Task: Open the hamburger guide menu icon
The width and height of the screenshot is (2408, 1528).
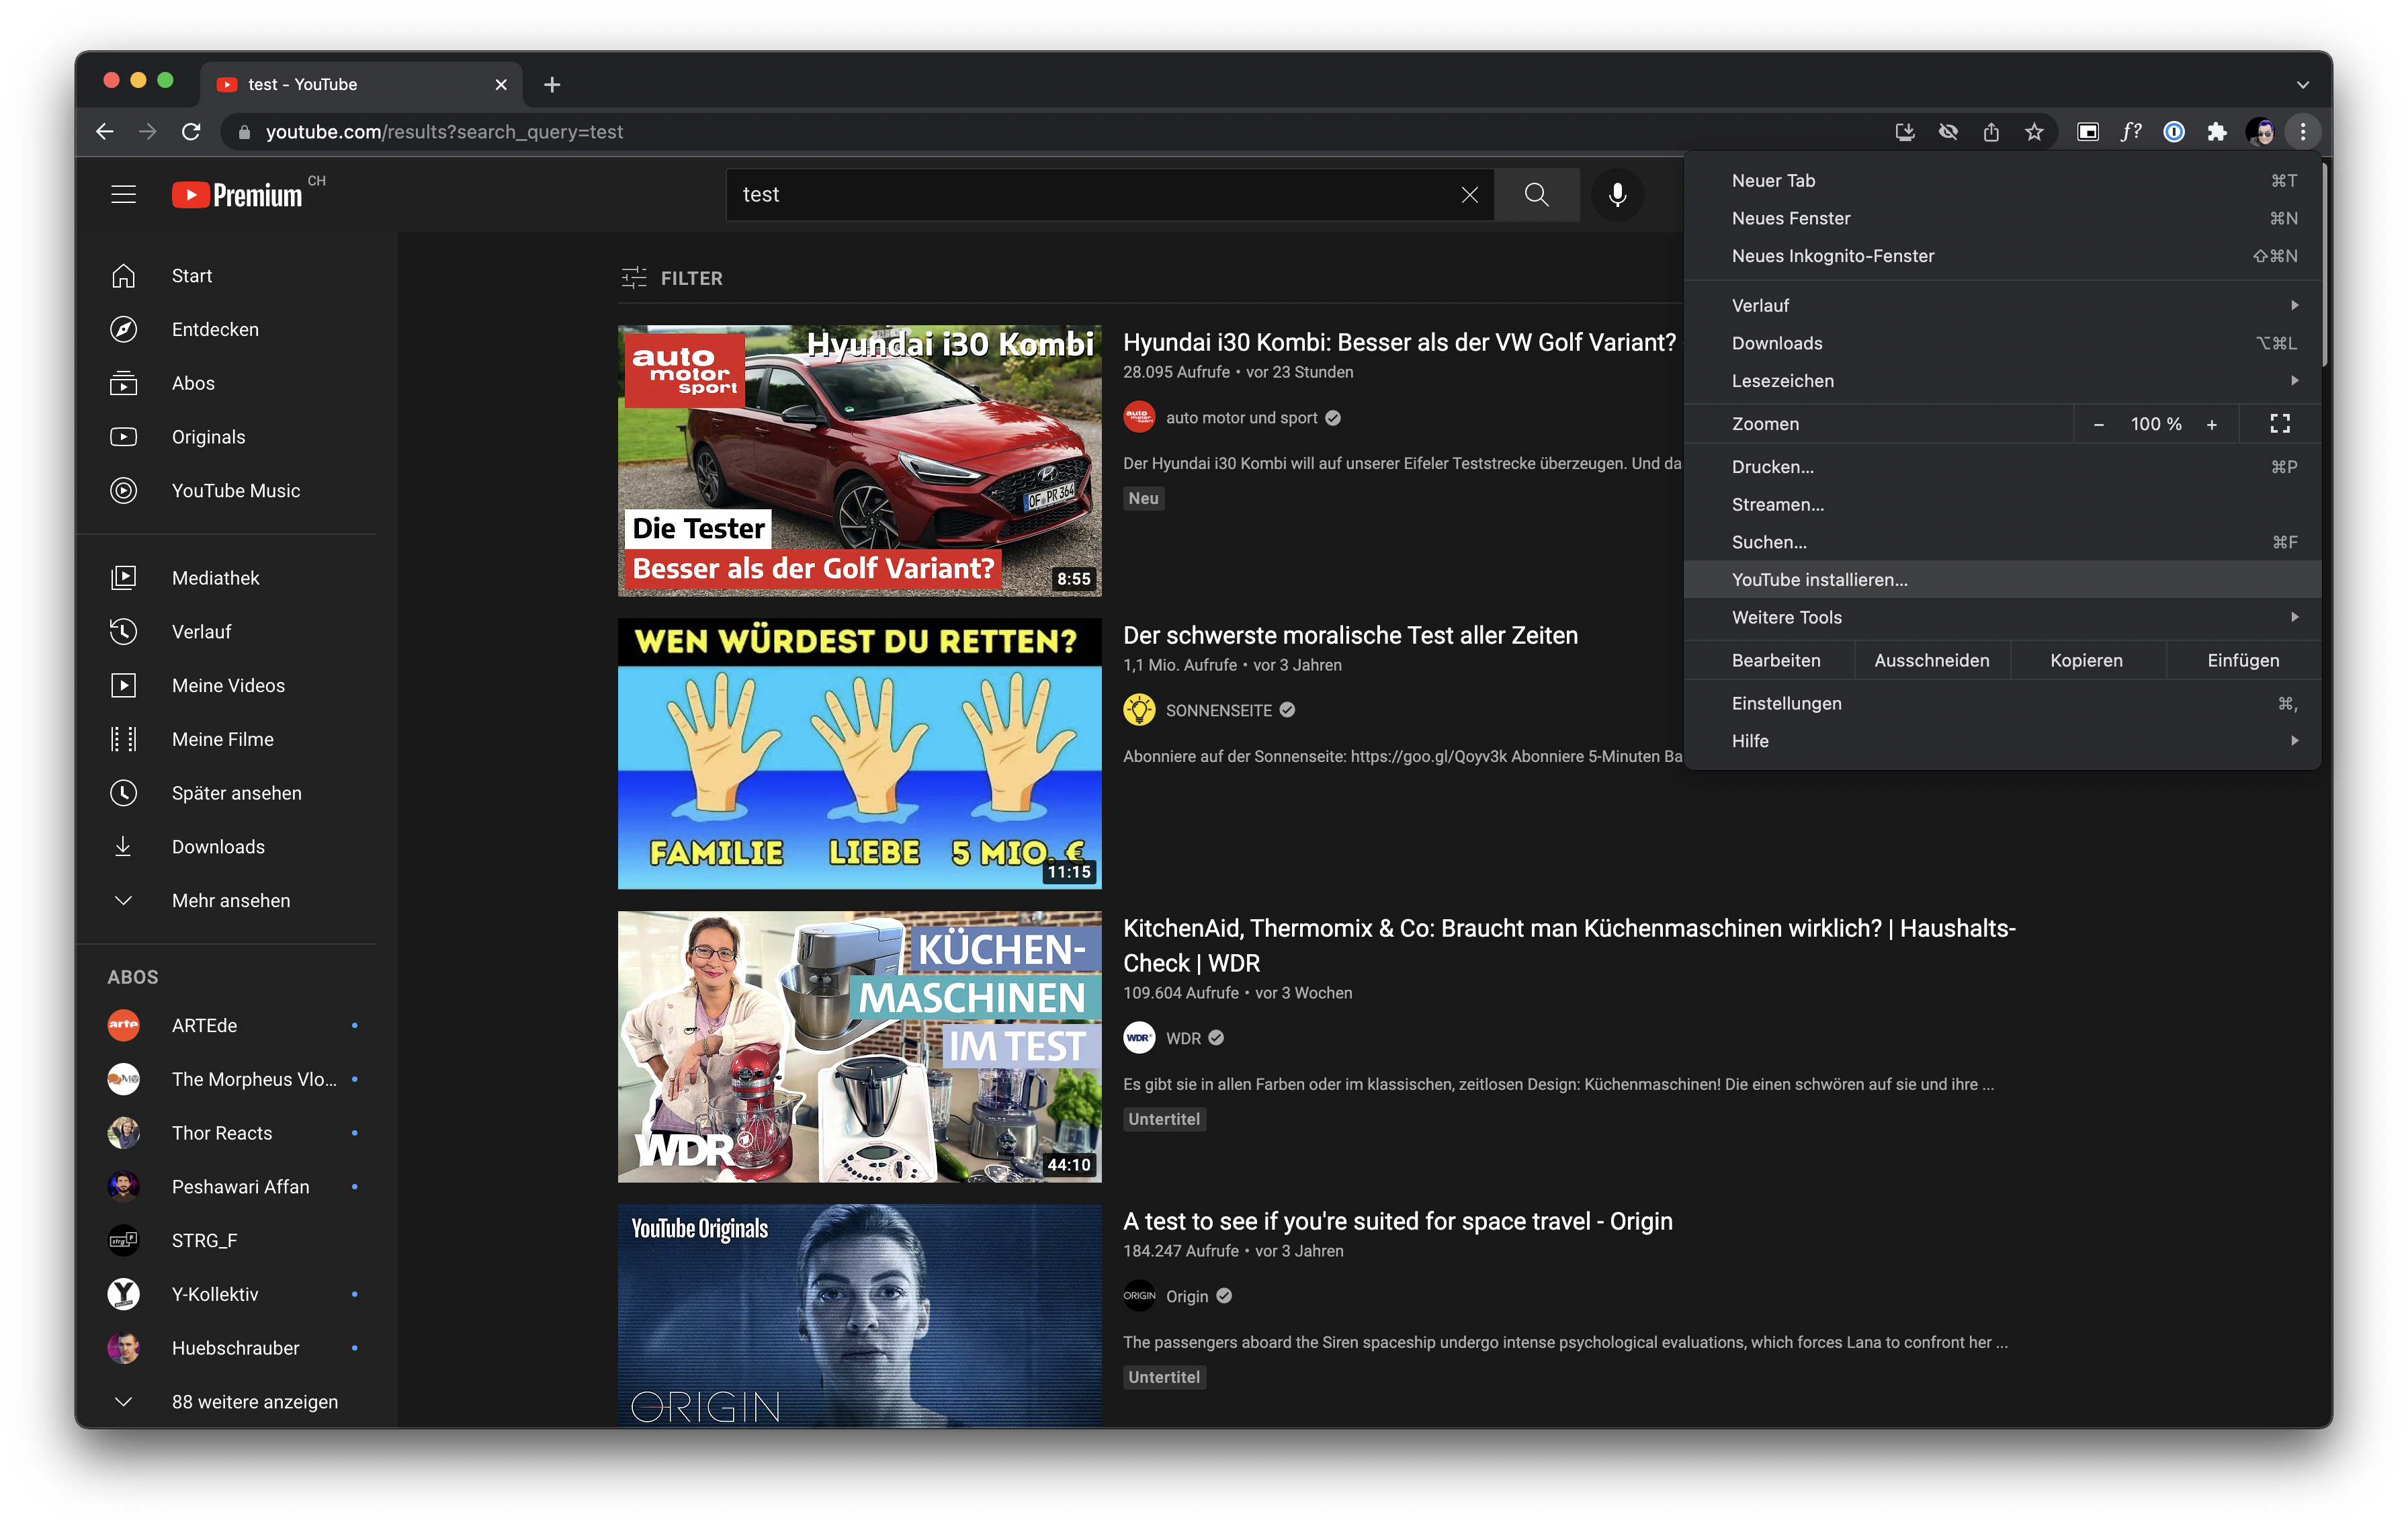Action: 123,195
